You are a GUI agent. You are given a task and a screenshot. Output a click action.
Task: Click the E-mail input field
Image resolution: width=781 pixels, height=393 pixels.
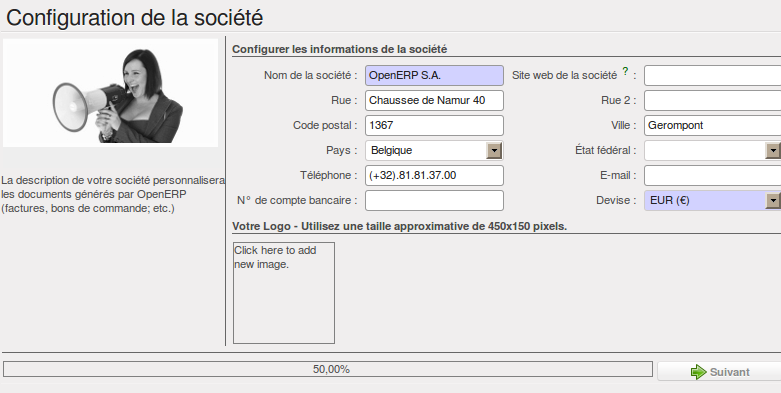(x=712, y=175)
